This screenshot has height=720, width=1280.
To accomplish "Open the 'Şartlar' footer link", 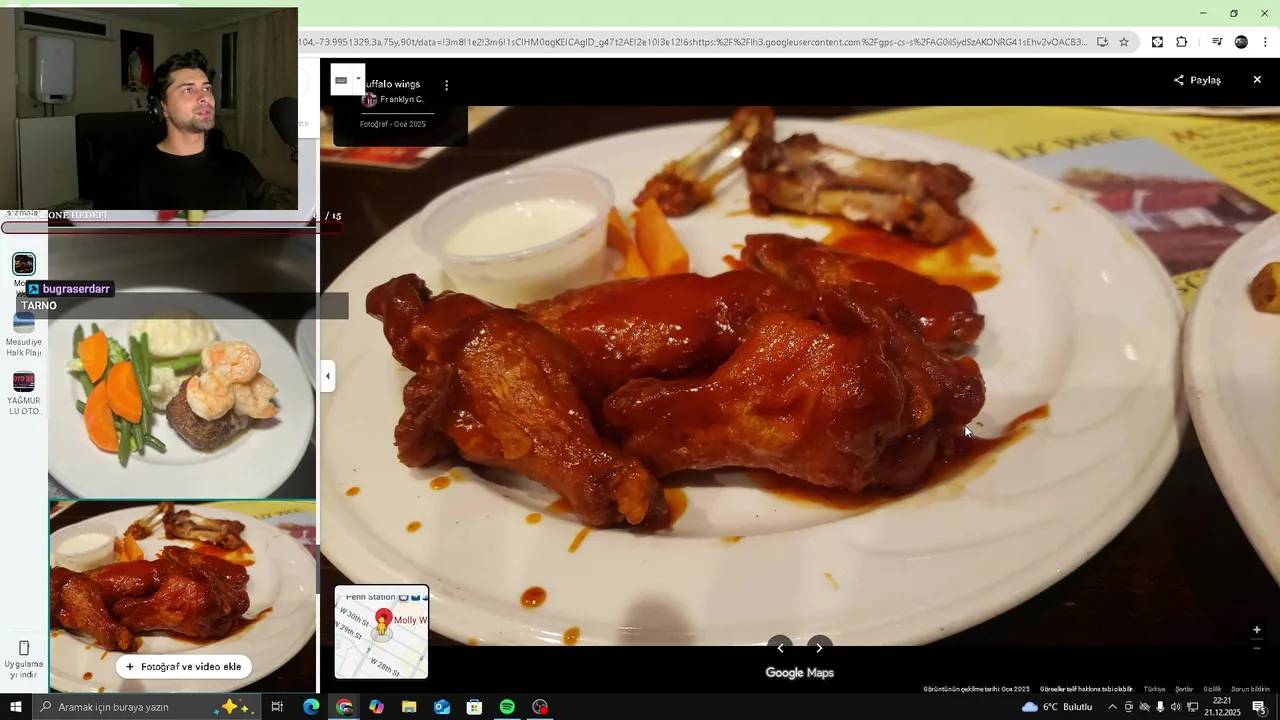I will 1184,689.
